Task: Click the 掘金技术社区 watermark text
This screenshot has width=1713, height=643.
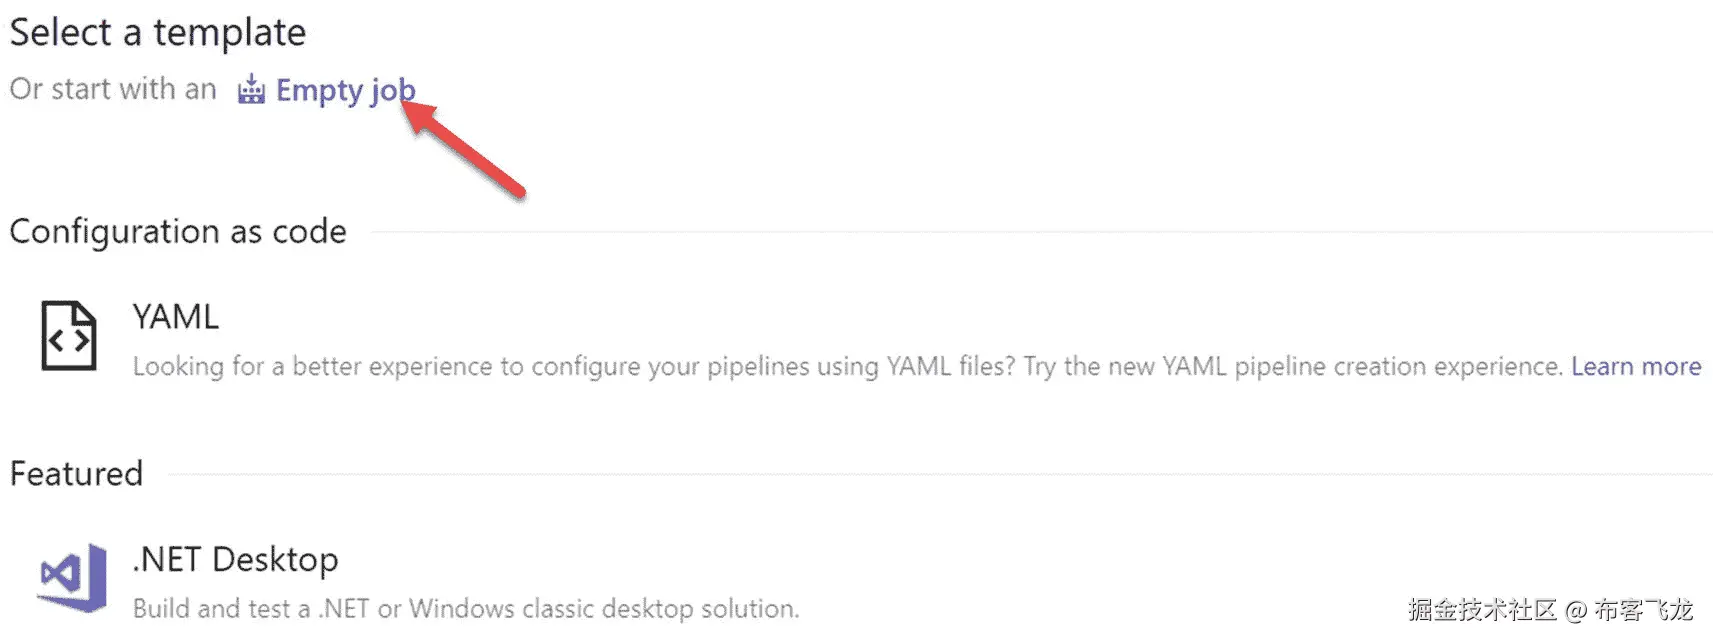Action: tap(1481, 609)
